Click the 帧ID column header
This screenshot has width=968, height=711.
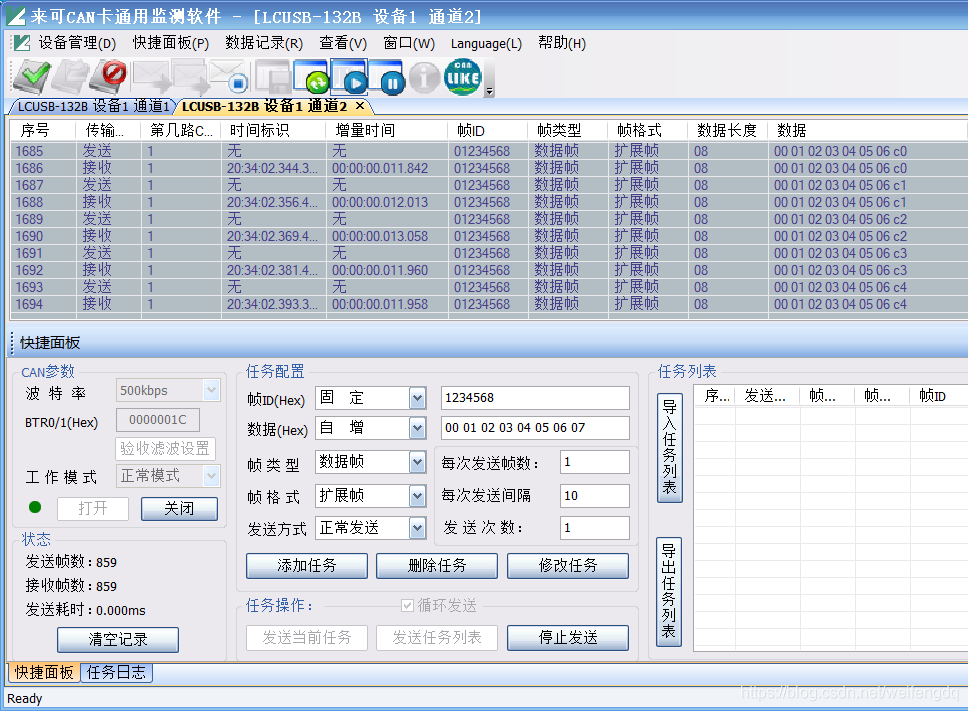pos(488,130)
